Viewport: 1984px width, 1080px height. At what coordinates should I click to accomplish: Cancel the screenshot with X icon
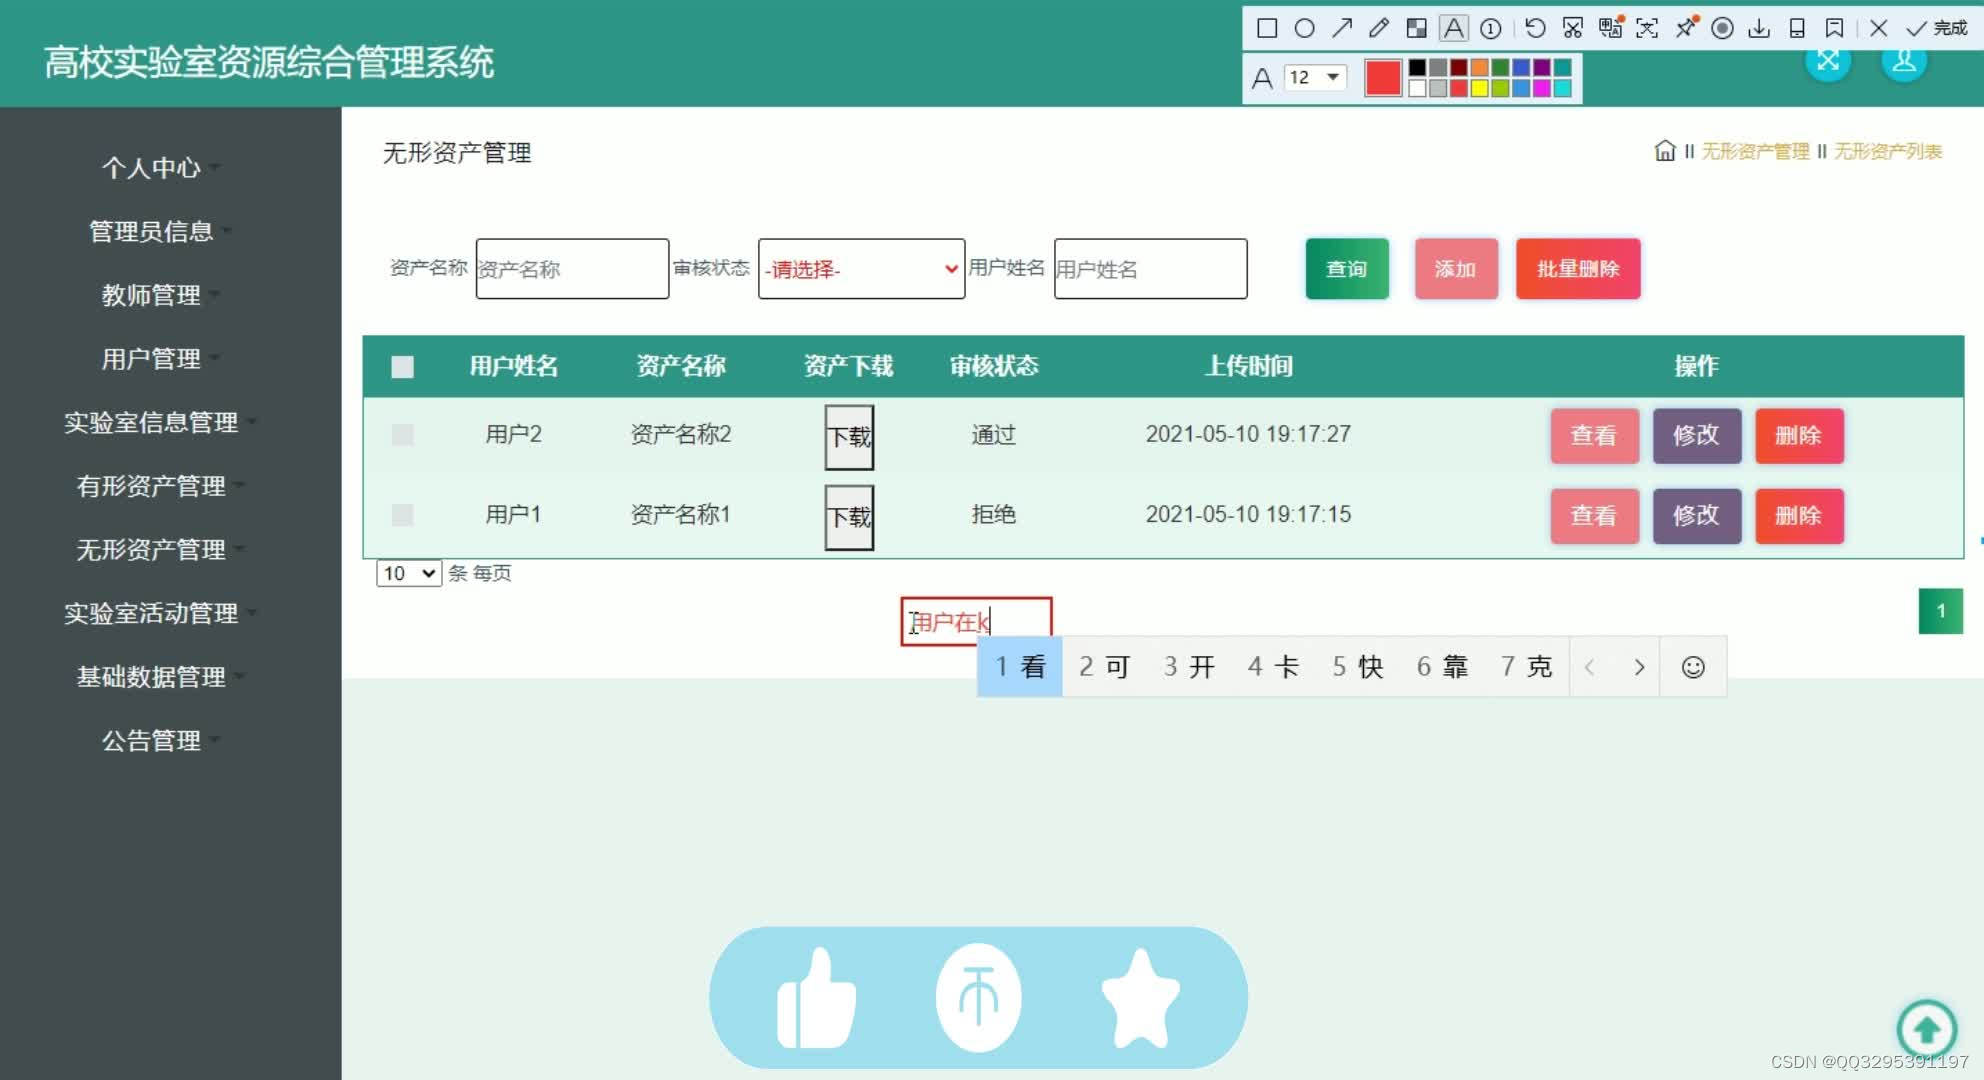point(1879,28)
